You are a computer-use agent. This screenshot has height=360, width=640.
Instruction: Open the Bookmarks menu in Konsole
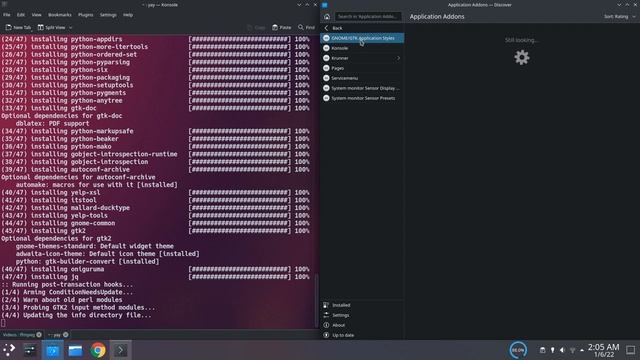(60, 15)
